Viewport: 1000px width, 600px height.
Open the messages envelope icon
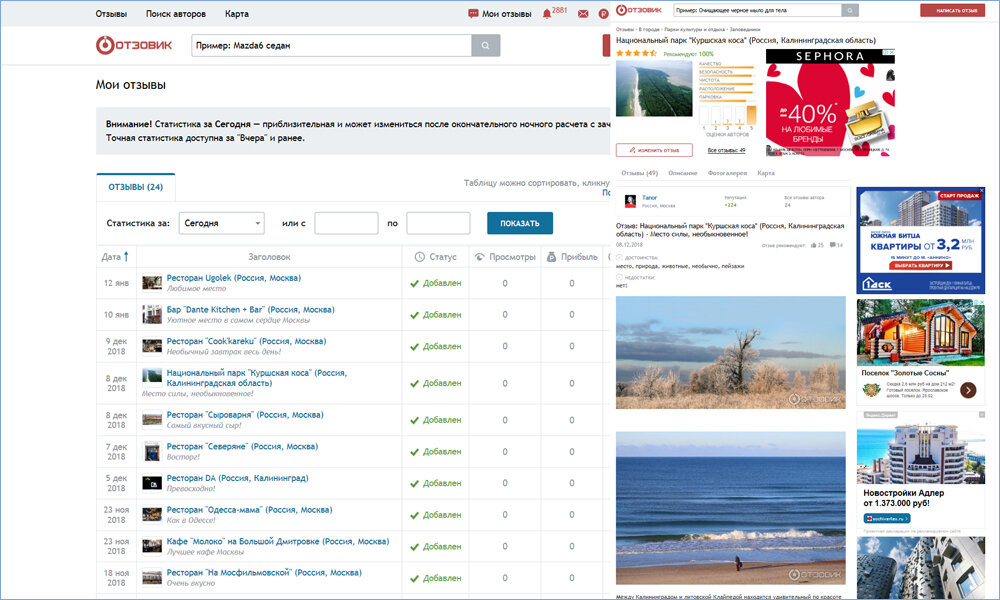pos(583,14)
